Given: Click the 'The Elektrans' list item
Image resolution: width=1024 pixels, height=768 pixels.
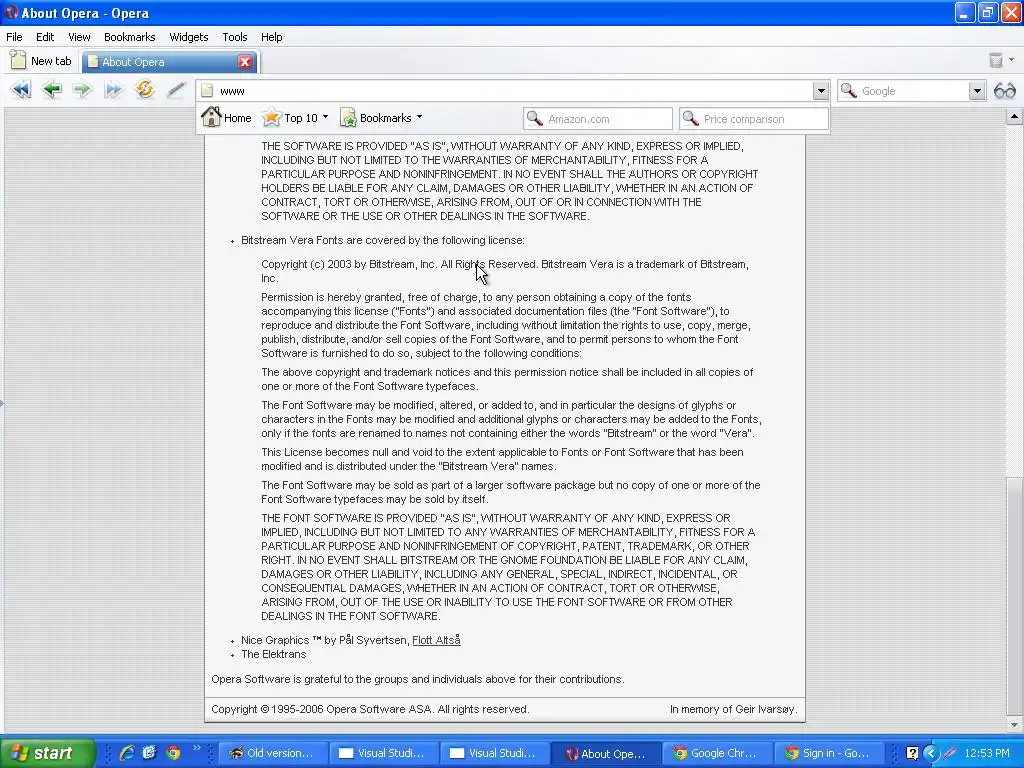Looking at the screenshot, I should 274,654.
